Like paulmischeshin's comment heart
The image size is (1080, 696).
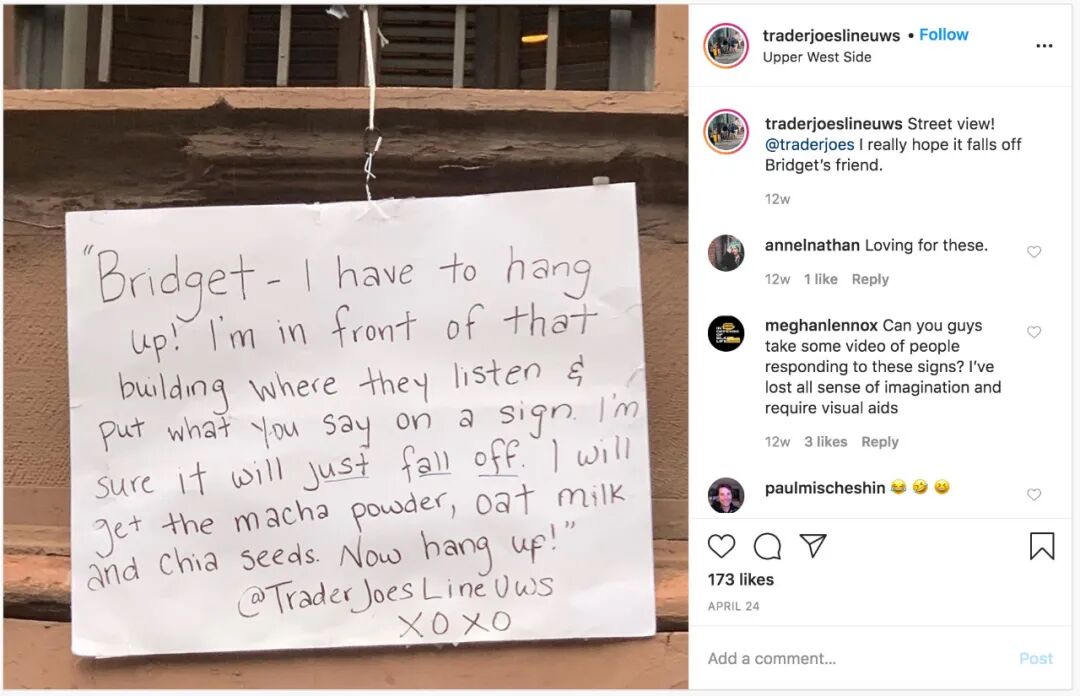[1034, 495]
